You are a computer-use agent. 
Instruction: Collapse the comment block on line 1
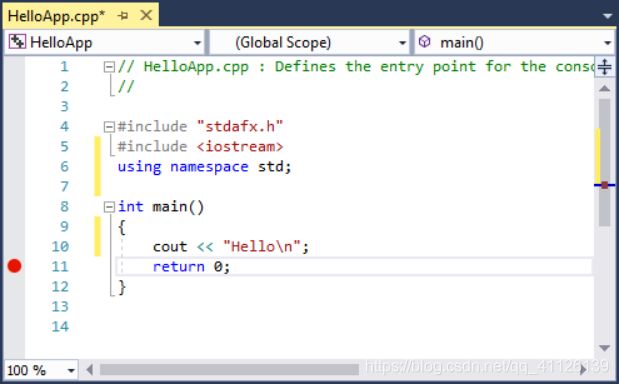pos(109,67)
